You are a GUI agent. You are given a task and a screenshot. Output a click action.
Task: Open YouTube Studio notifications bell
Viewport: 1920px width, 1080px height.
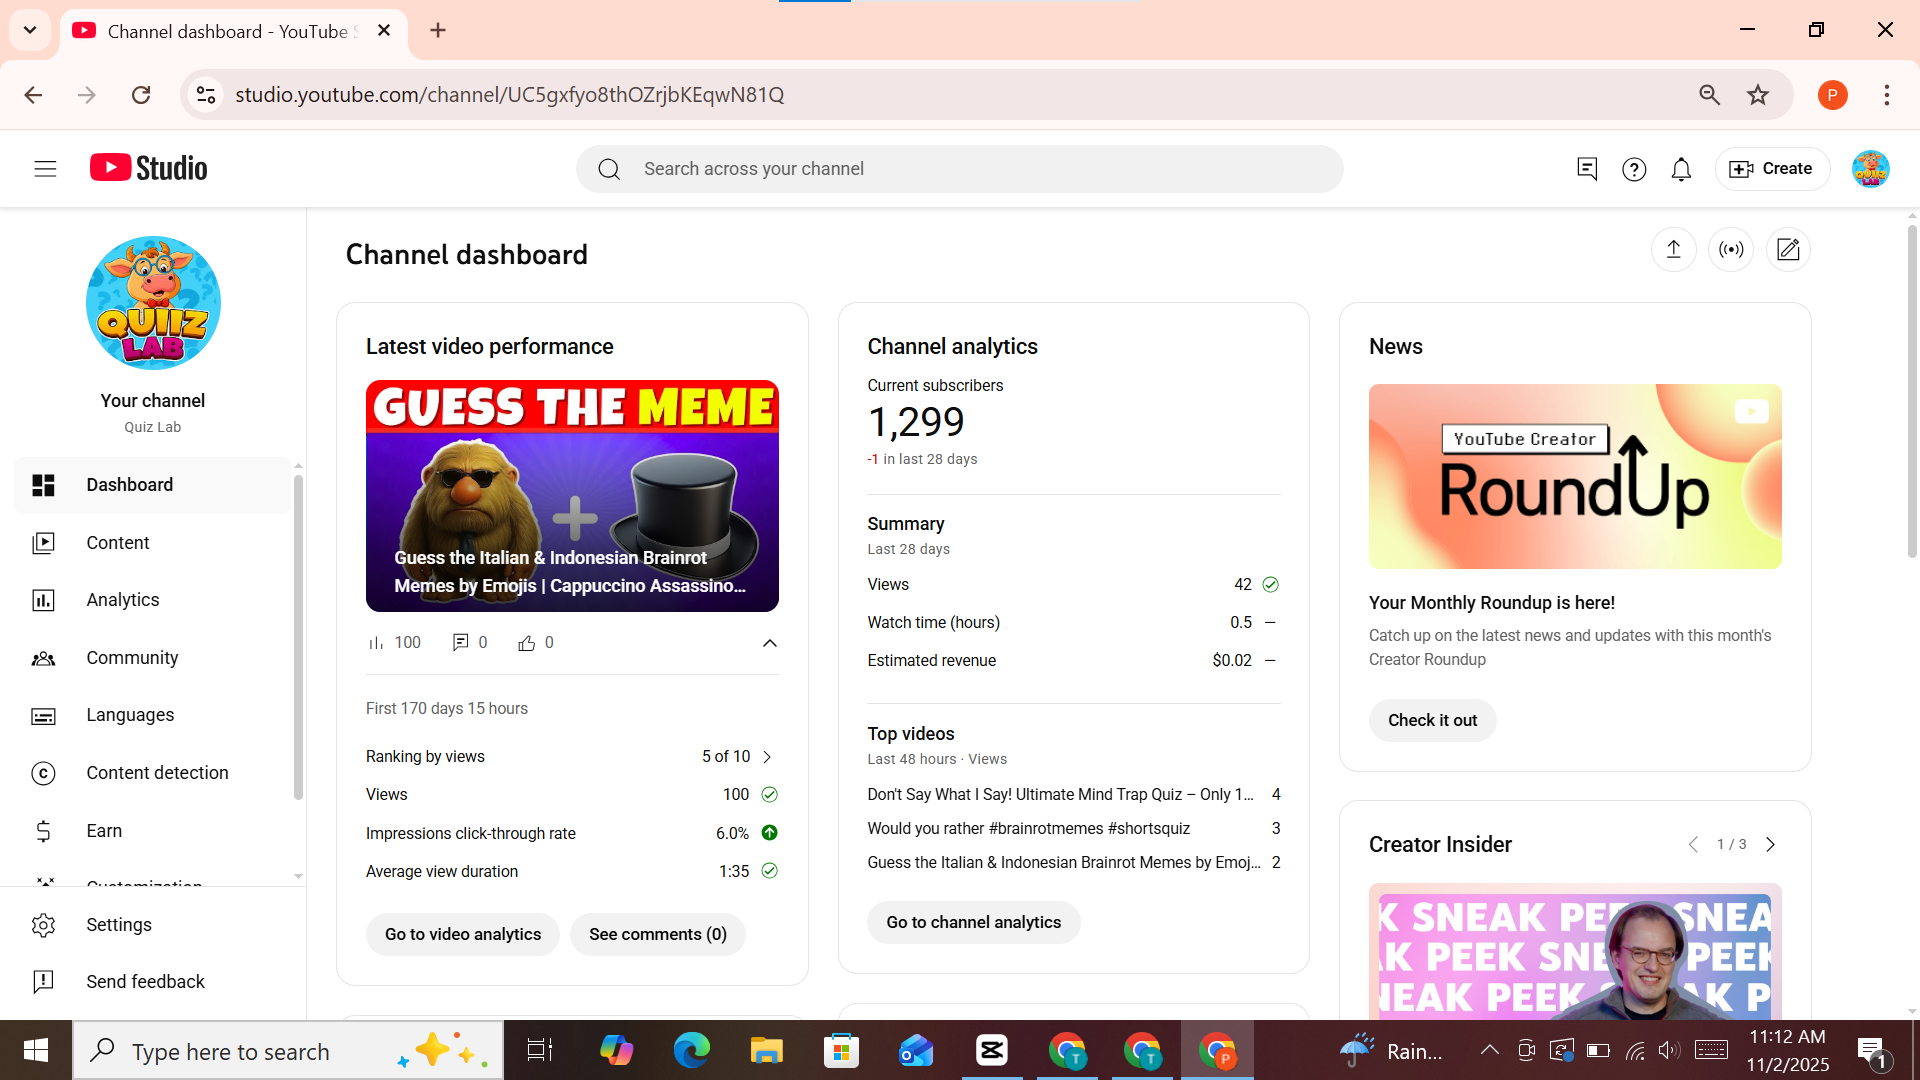click(1681, 168)
